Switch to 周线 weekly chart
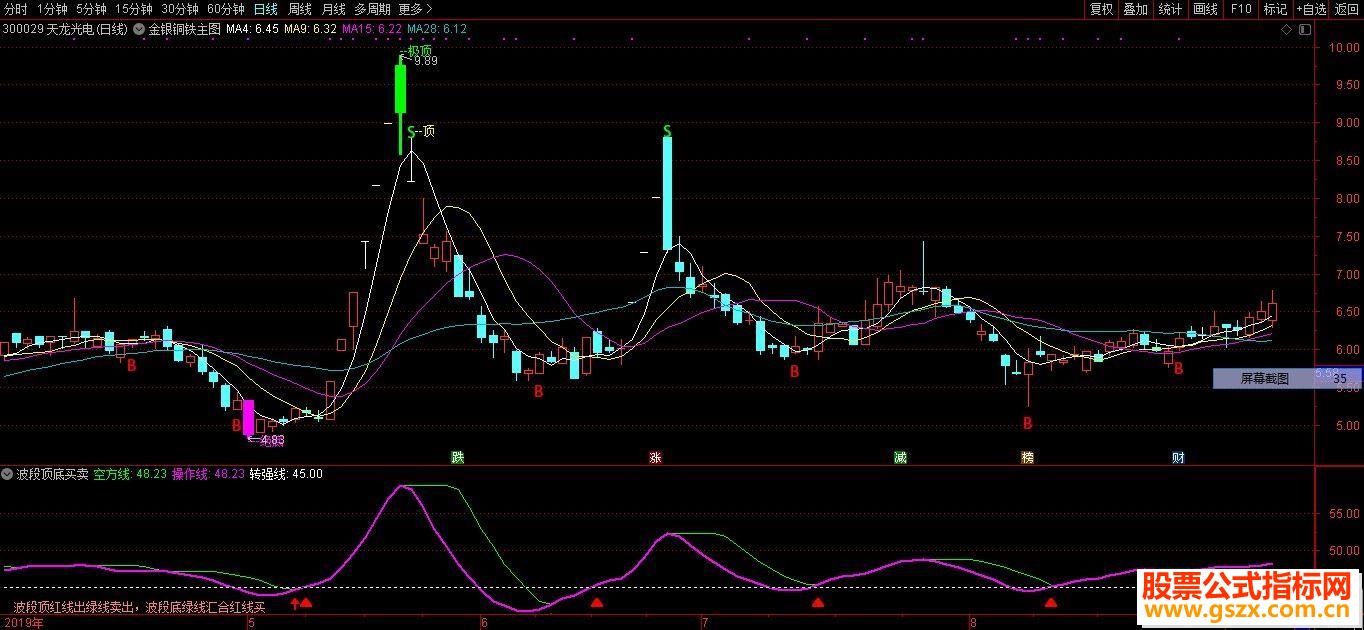This screenshot has width=1364, height=630. pos(300,9)
